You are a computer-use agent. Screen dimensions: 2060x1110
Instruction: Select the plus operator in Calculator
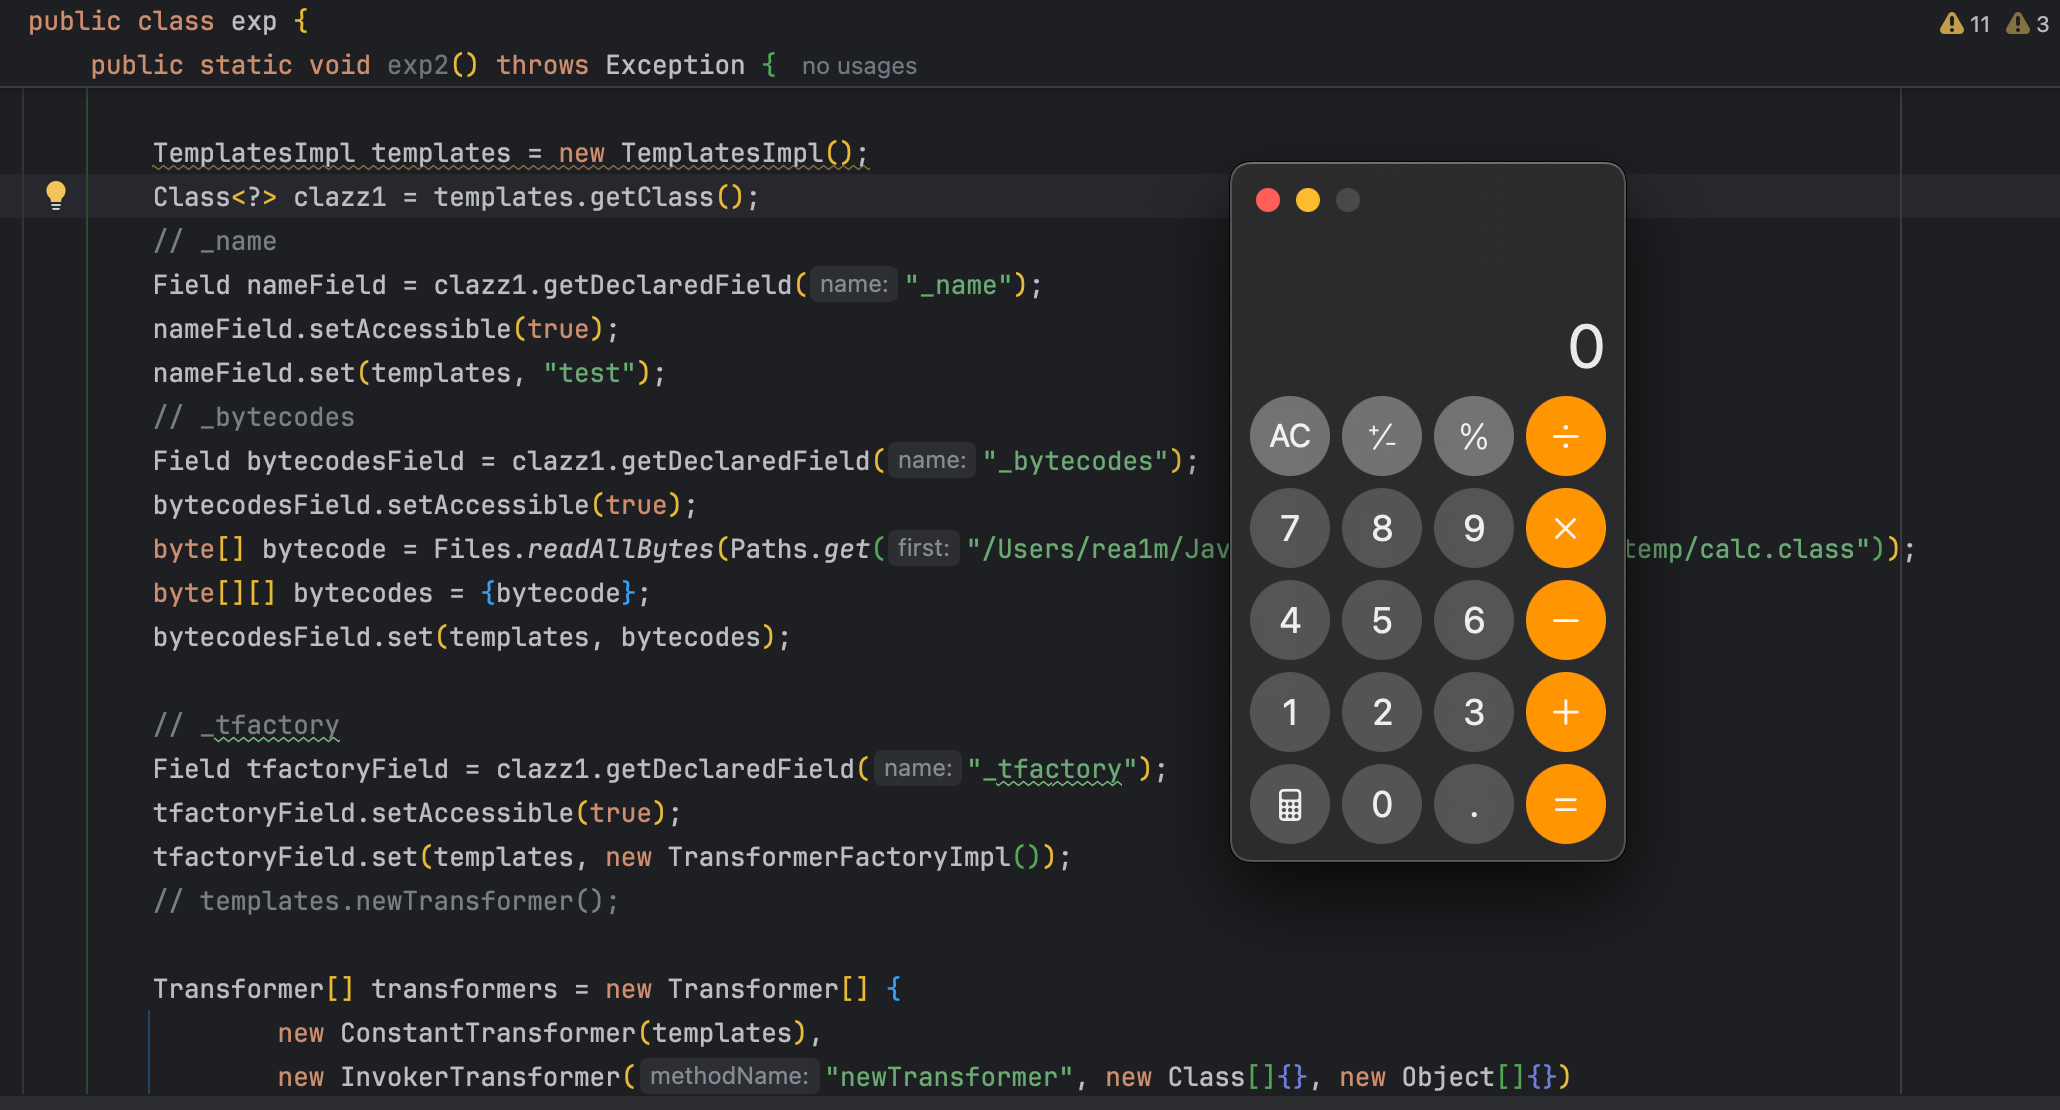pyautogui.click(x=1566, y=712)
